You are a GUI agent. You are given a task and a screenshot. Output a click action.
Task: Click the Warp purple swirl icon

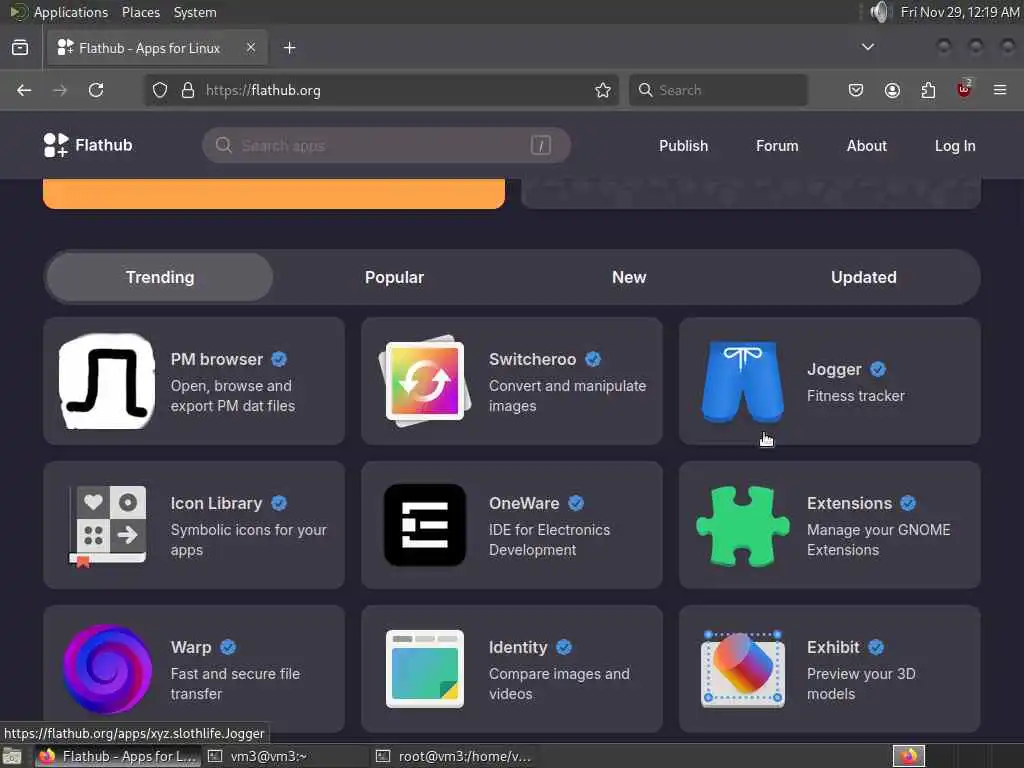(107, 669)
